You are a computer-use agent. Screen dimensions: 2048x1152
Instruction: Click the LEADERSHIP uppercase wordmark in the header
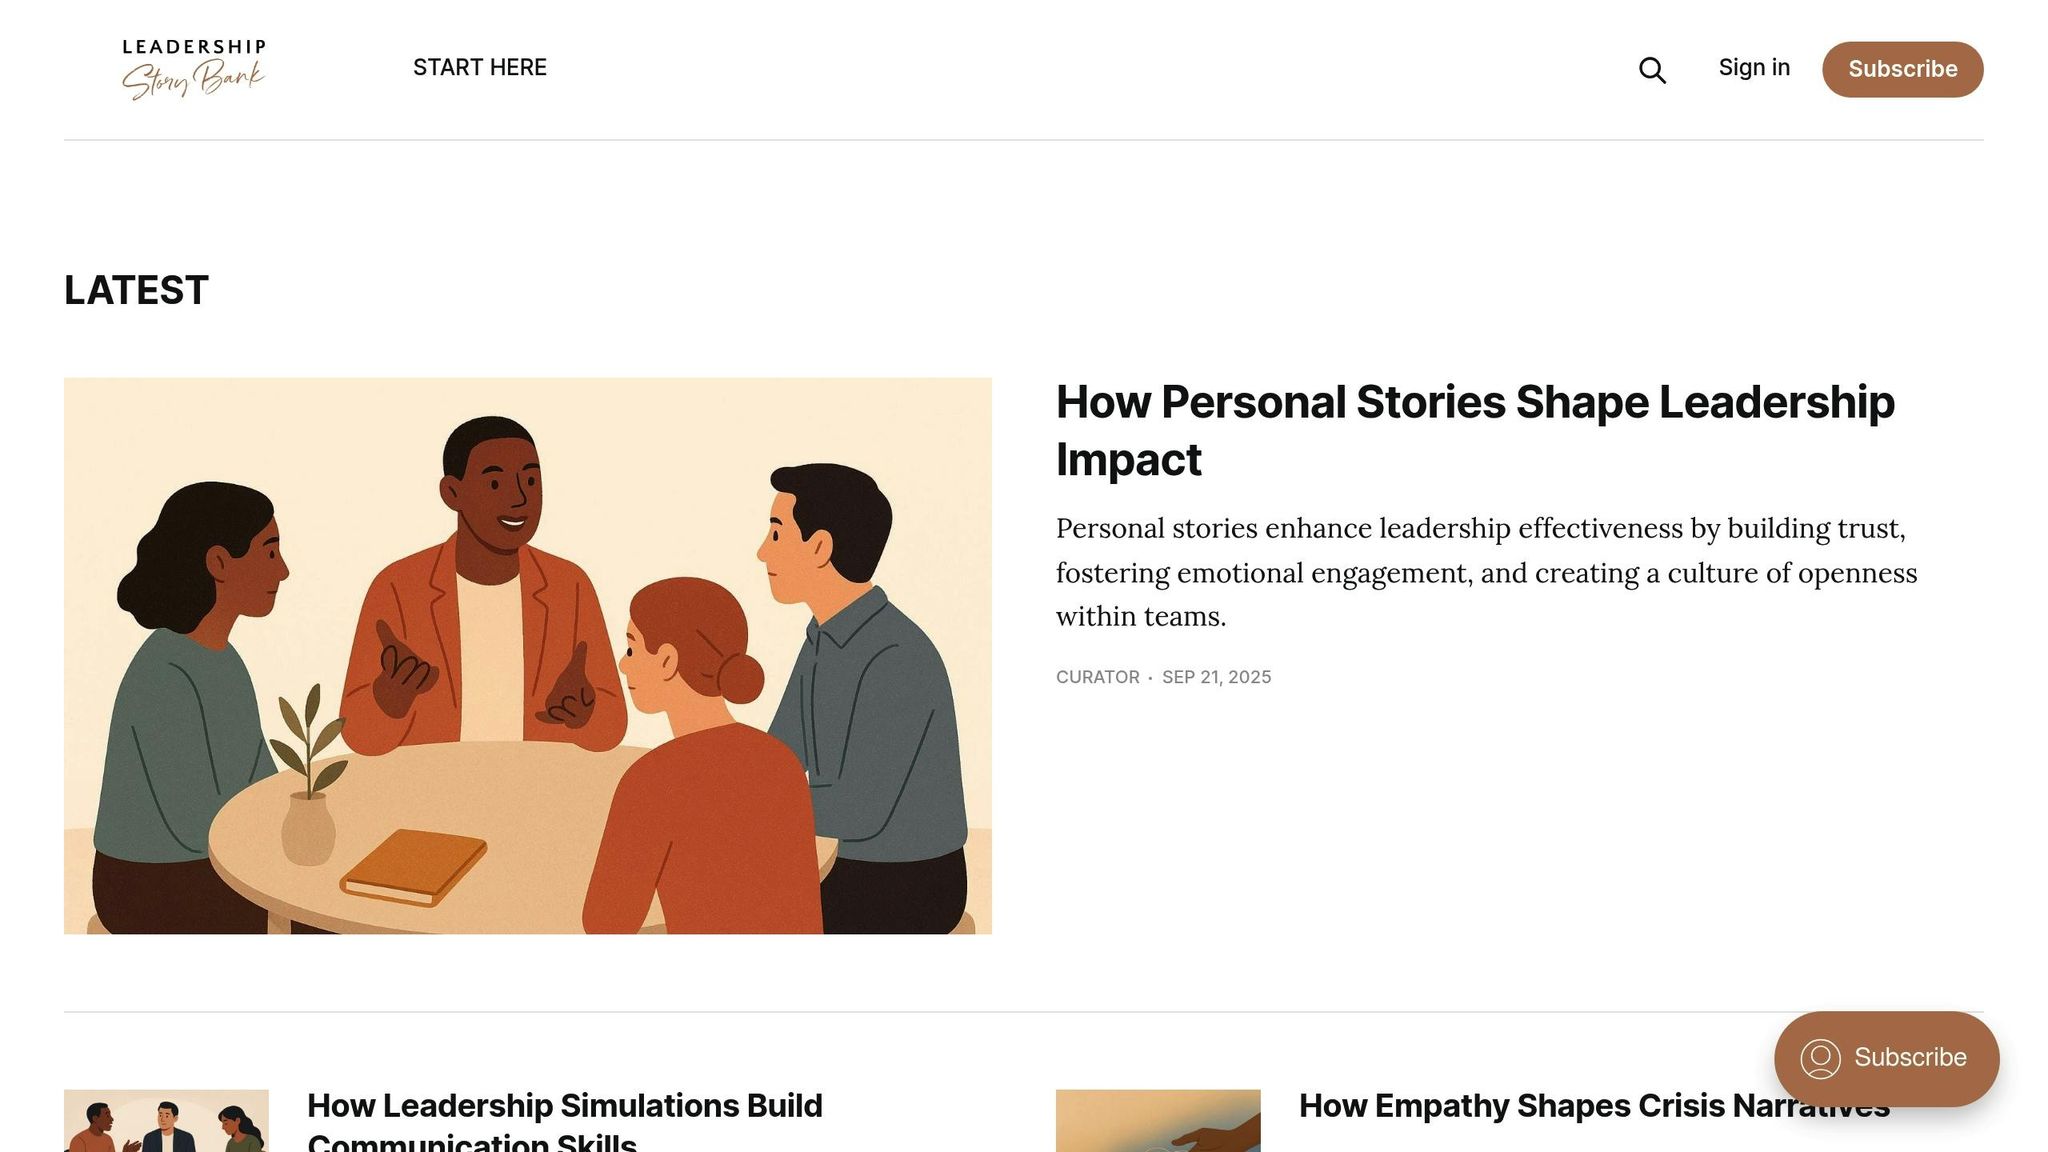click(x=194, y=47)
